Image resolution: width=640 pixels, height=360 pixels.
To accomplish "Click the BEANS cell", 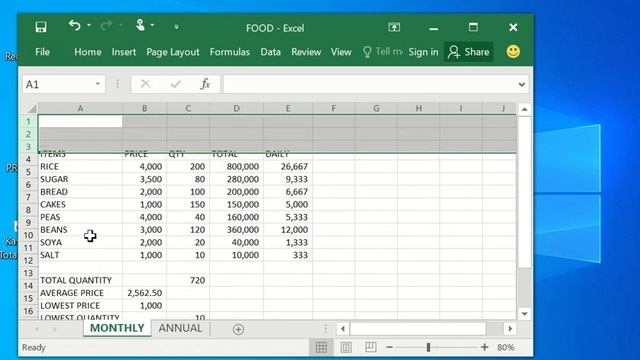I will tap(80, 230).
